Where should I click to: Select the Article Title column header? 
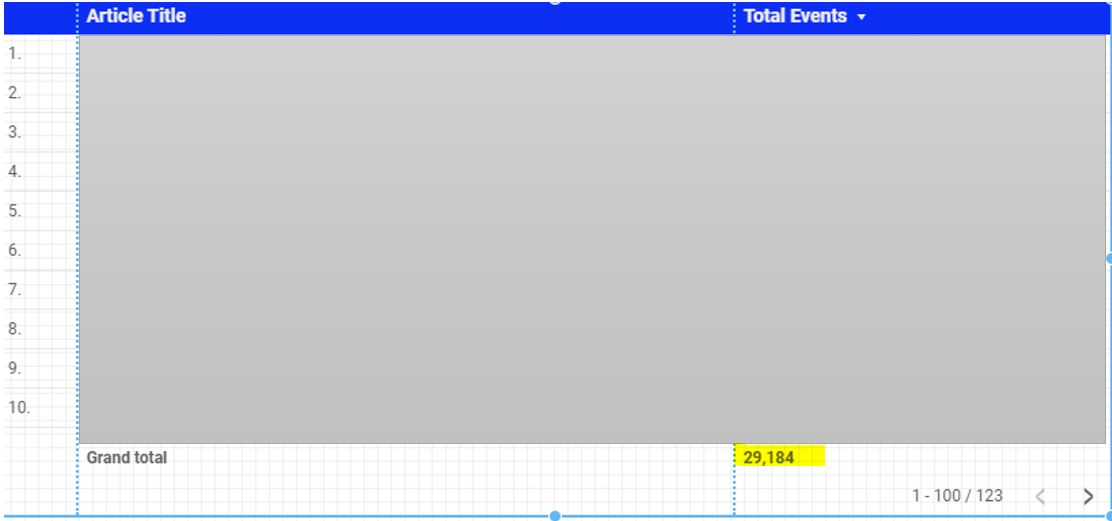point(136,16)
